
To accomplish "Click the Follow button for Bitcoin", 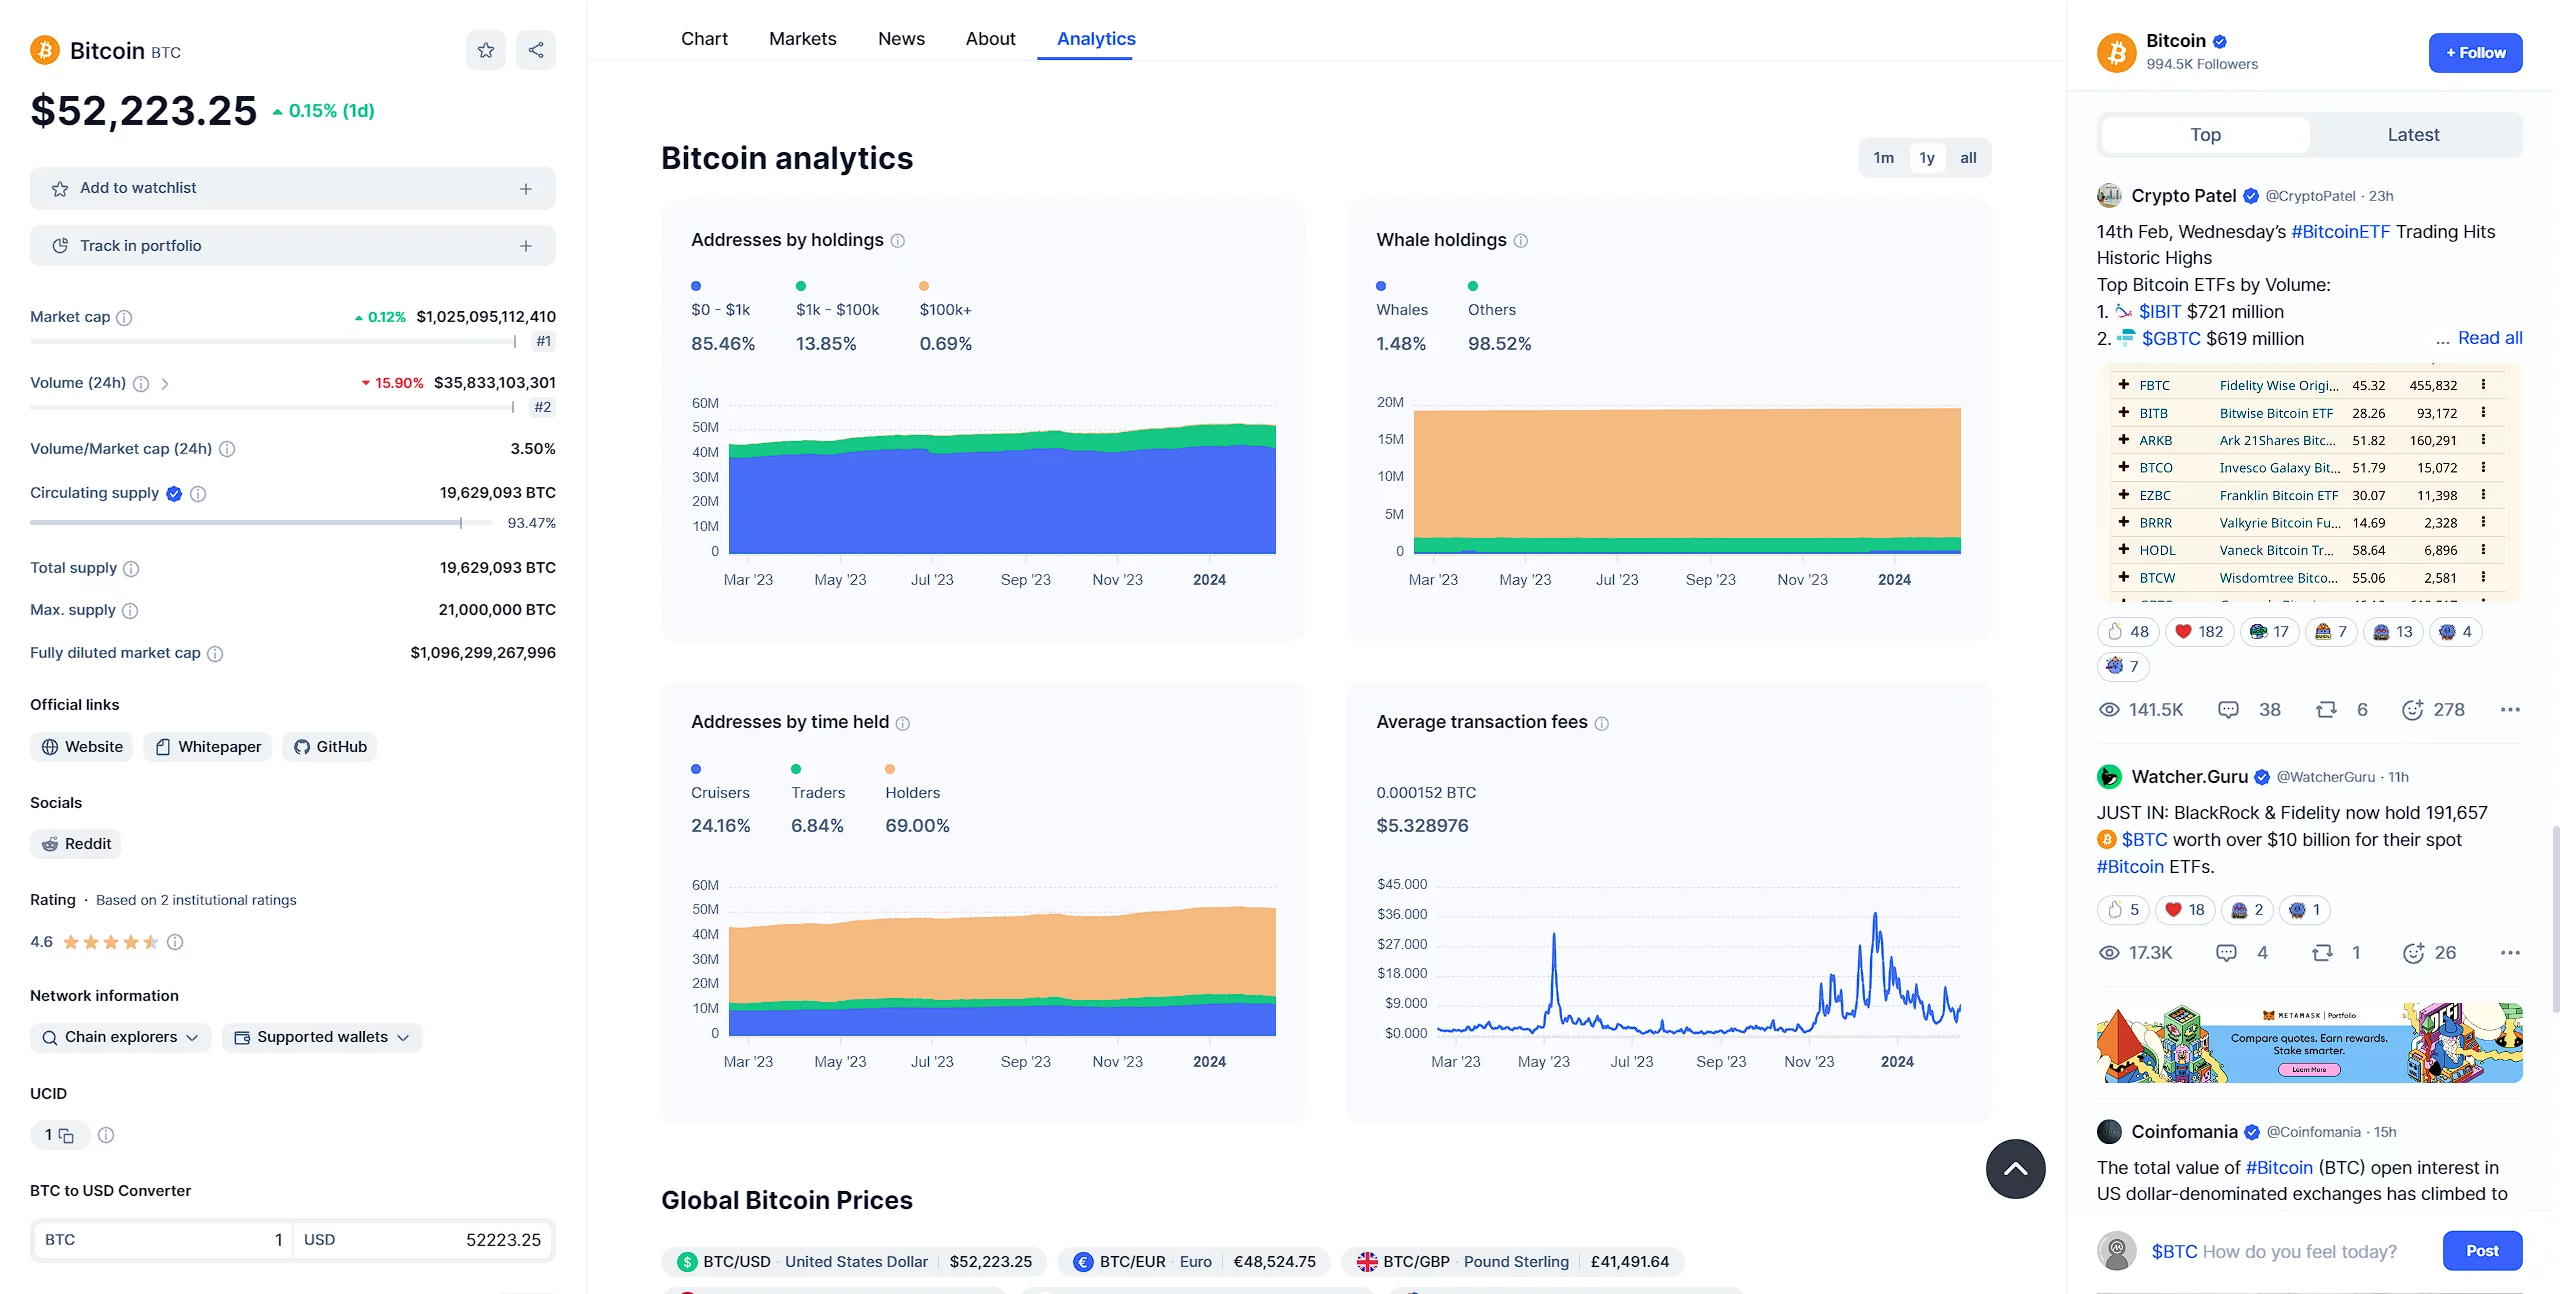I will coord(2475,53).
